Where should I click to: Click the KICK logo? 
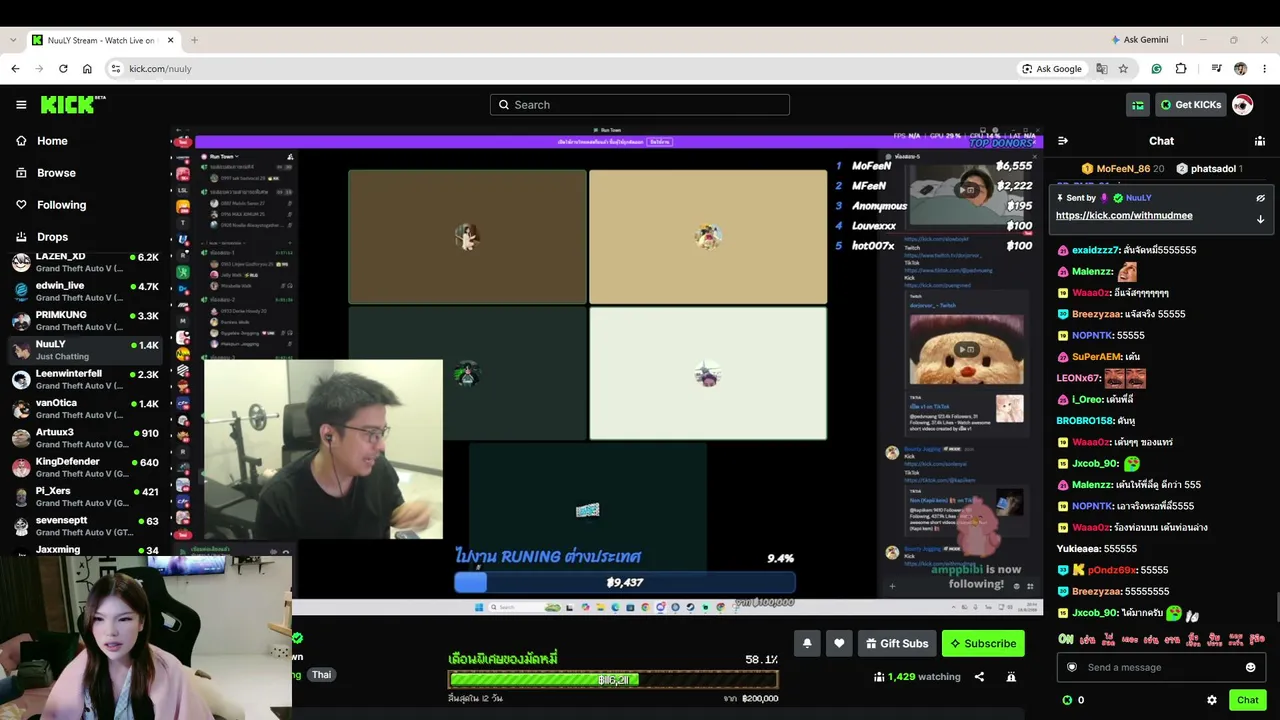click(x=72, y=104)
